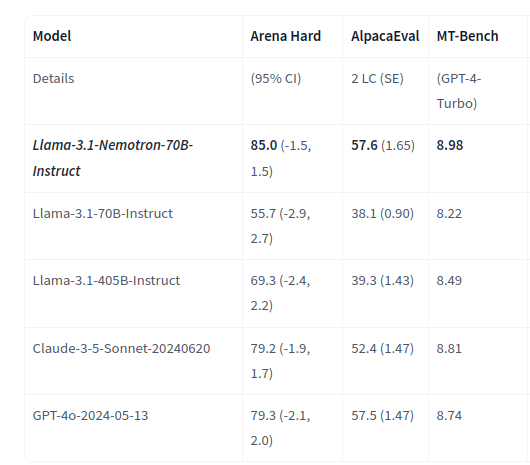Click the AlpacaEval column header
The image size is (530, 465).
pos(385,36)
